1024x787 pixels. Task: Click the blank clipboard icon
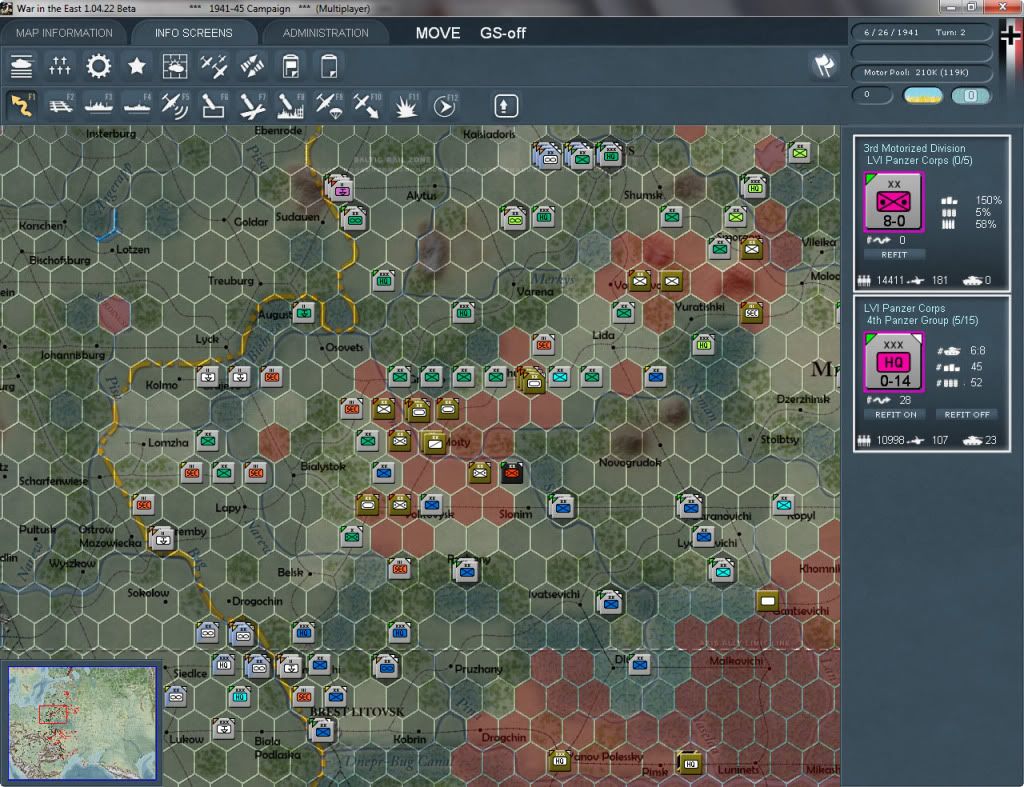(x=329, y=66)
